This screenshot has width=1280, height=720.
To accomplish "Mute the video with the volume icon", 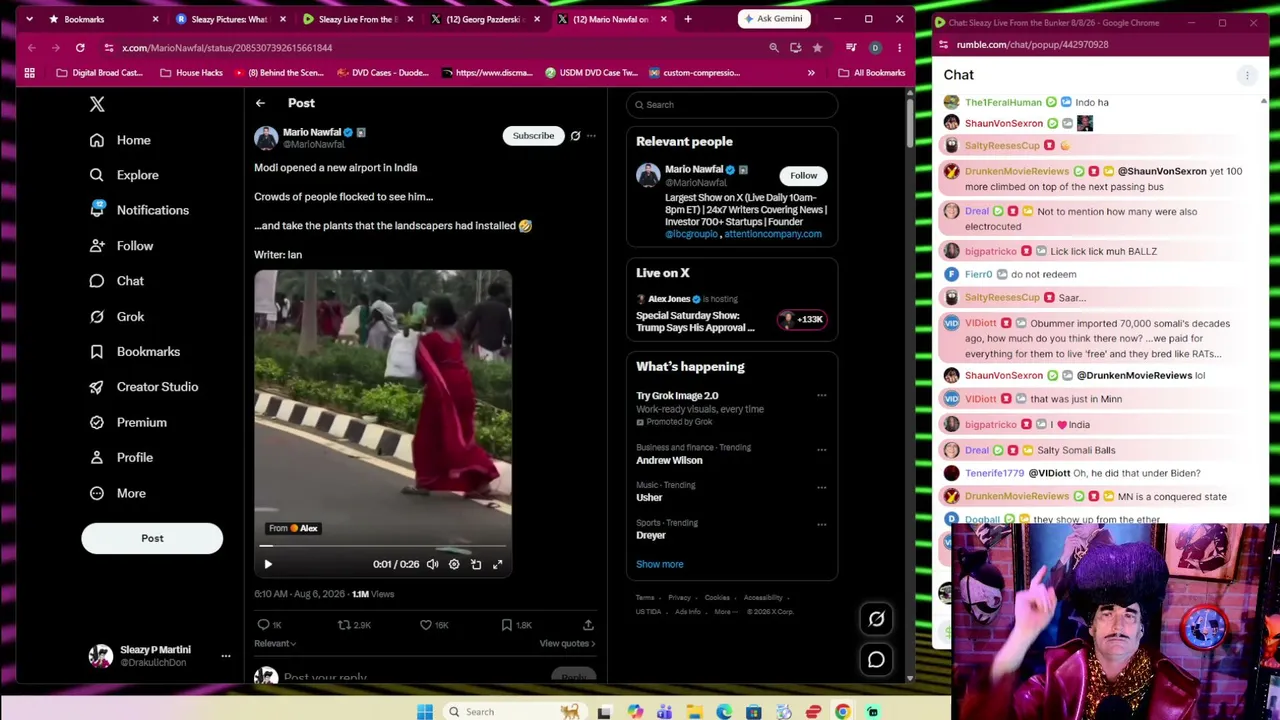I will tap(432, 564).
